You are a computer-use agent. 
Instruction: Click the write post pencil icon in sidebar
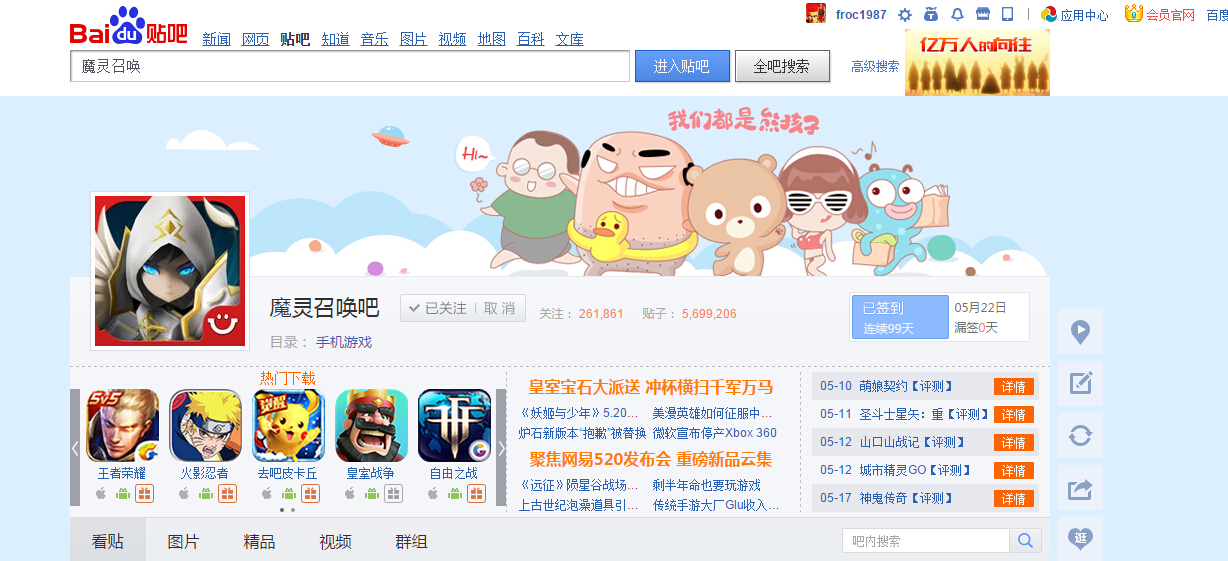click(1080, 384)
